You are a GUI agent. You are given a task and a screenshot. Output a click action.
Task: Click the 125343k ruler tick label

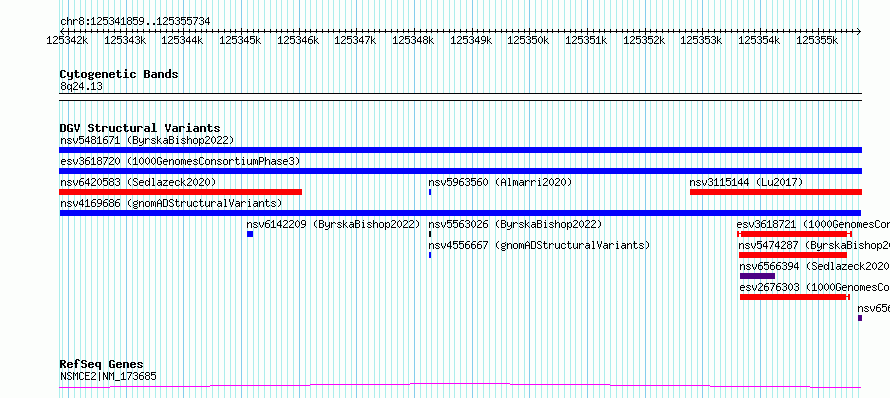coord(125,40)
